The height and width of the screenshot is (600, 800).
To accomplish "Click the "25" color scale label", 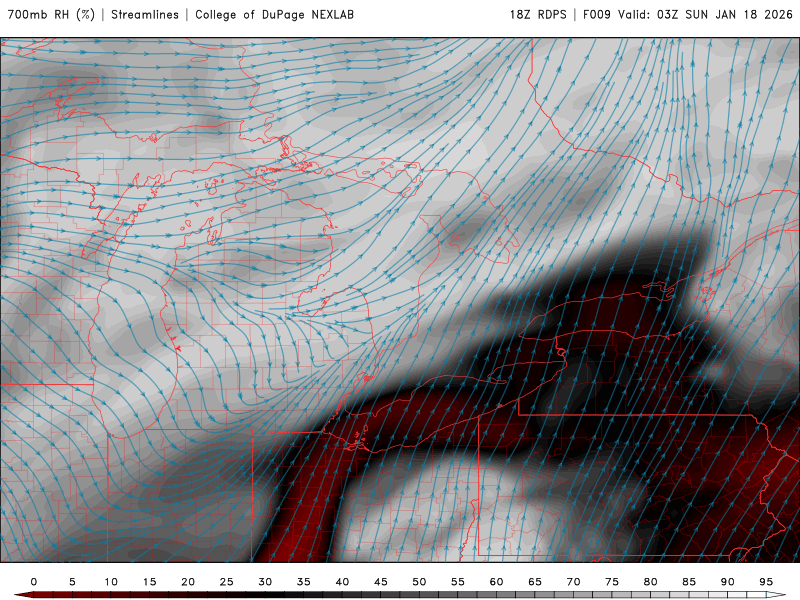I will click(227, 582).
